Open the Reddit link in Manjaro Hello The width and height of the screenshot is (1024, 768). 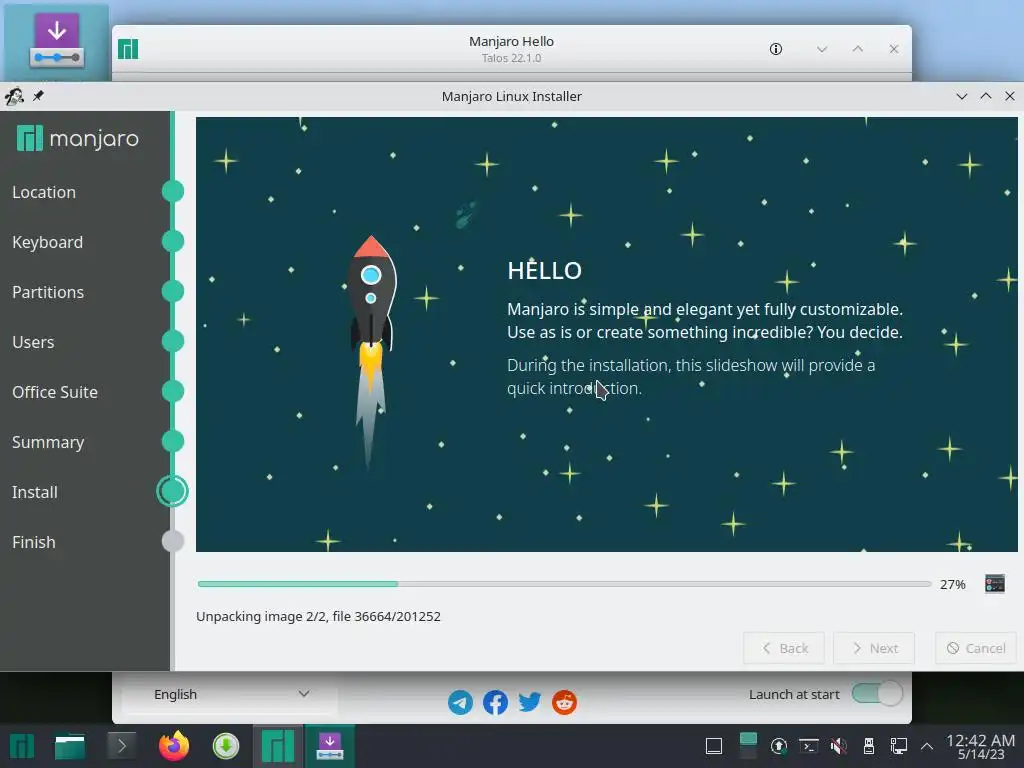click(x=564, y=703)
